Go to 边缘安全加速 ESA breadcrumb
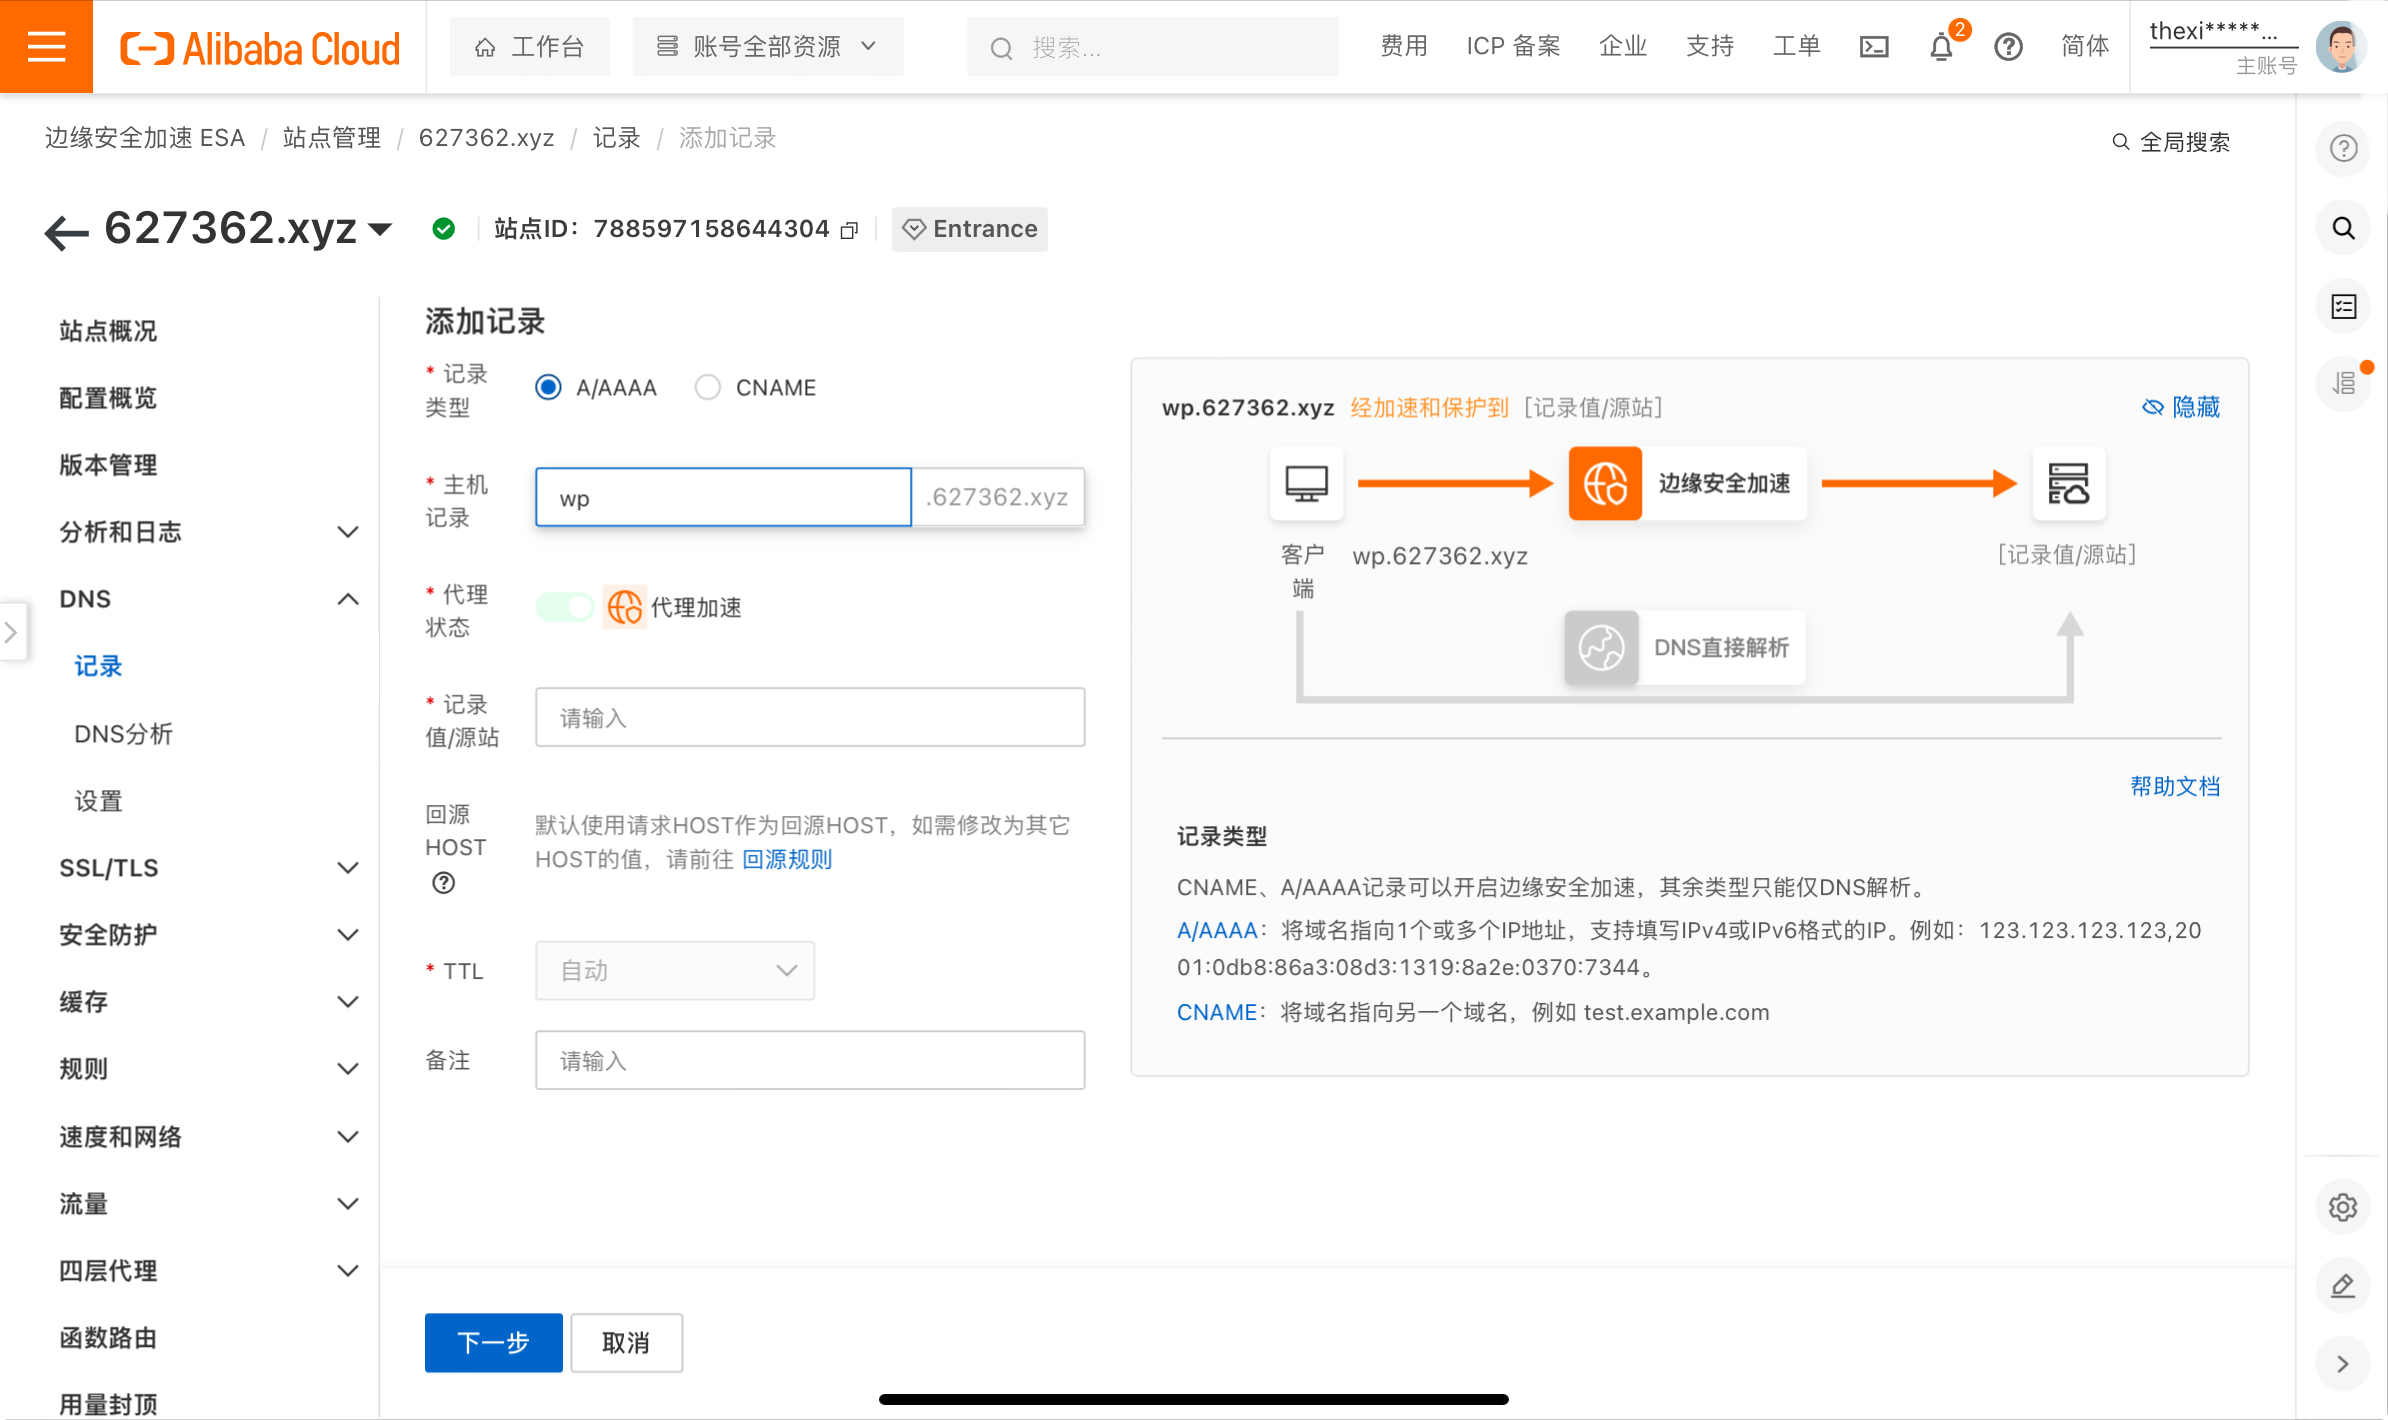Viewport: 2388px width, 1420px height. pos(145,138)
